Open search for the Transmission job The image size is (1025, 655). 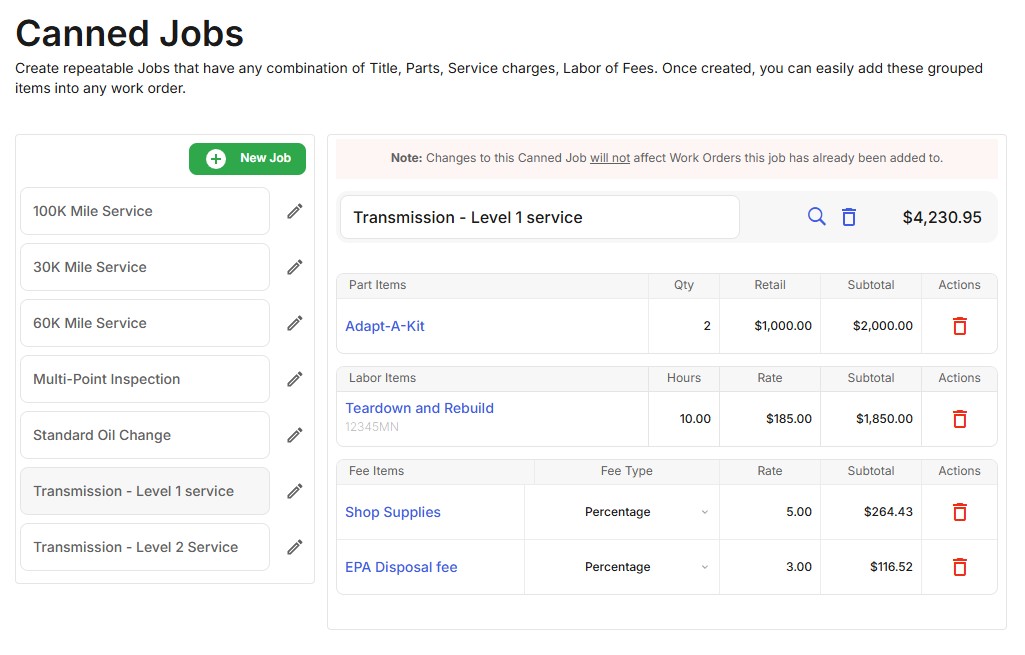(816, 216)
